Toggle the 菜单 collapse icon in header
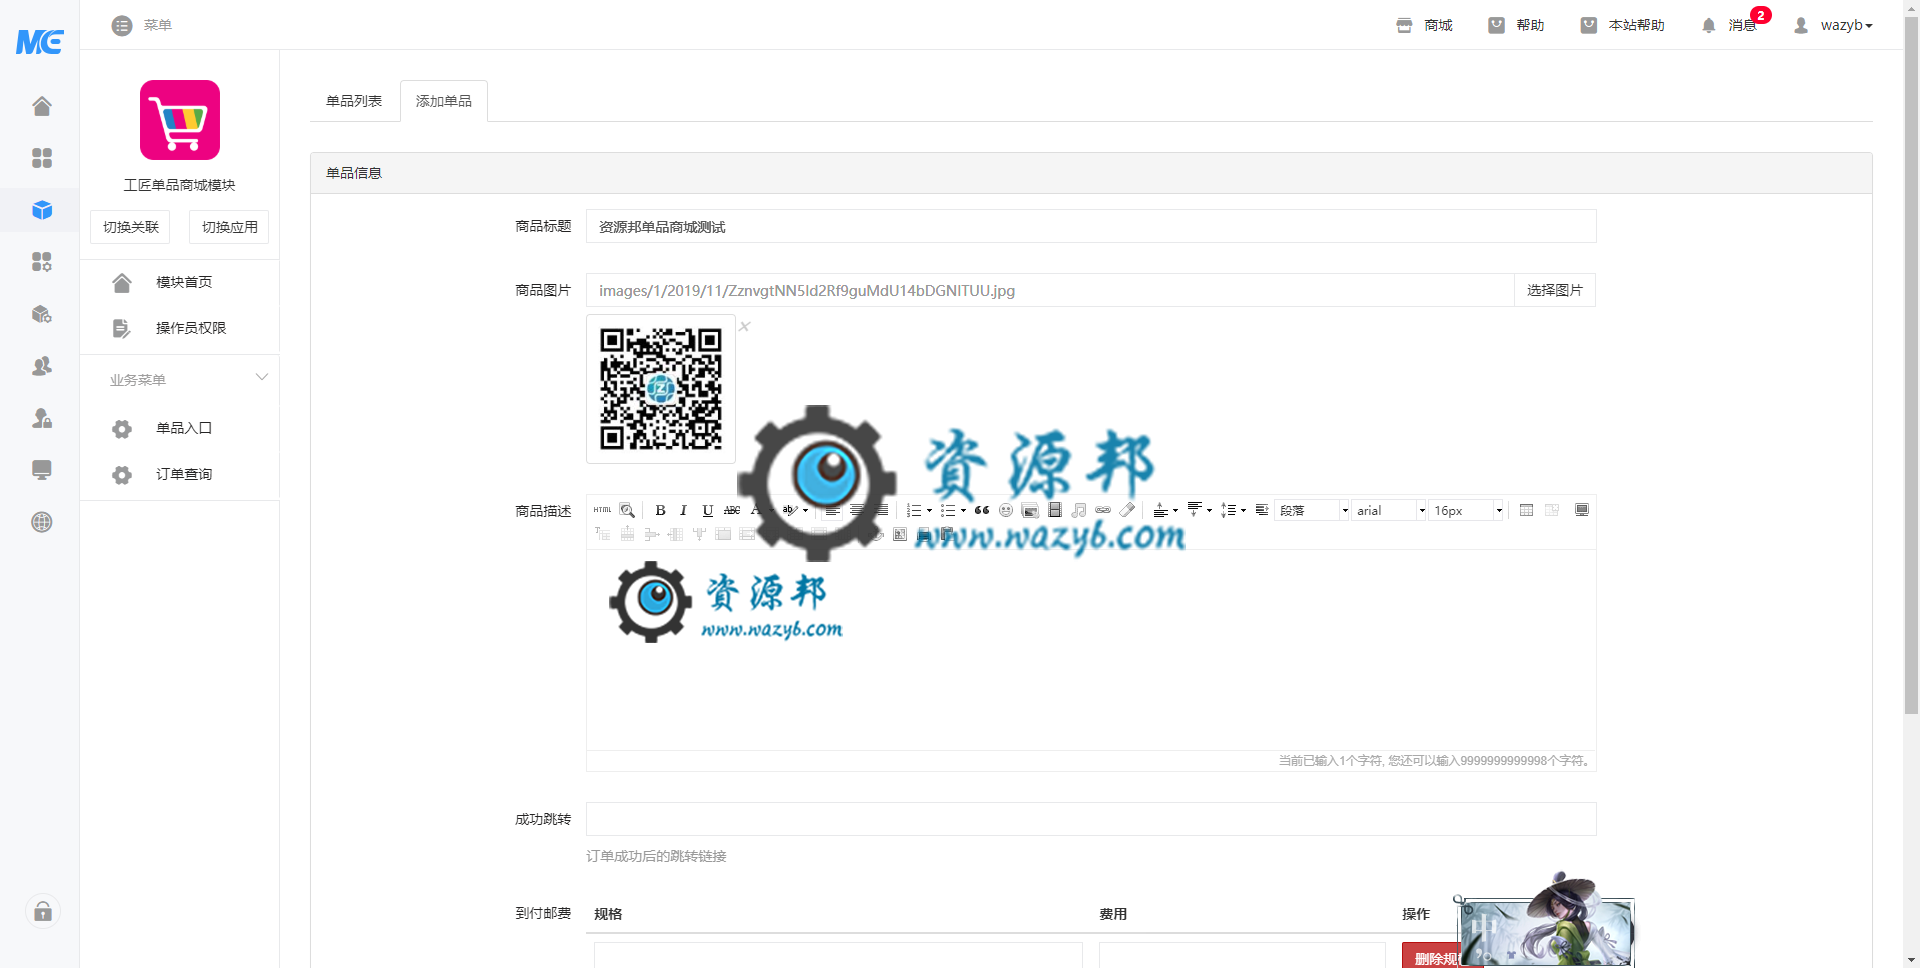The image size is (1920, 968). pyautogui.click(x=122, y=25)
